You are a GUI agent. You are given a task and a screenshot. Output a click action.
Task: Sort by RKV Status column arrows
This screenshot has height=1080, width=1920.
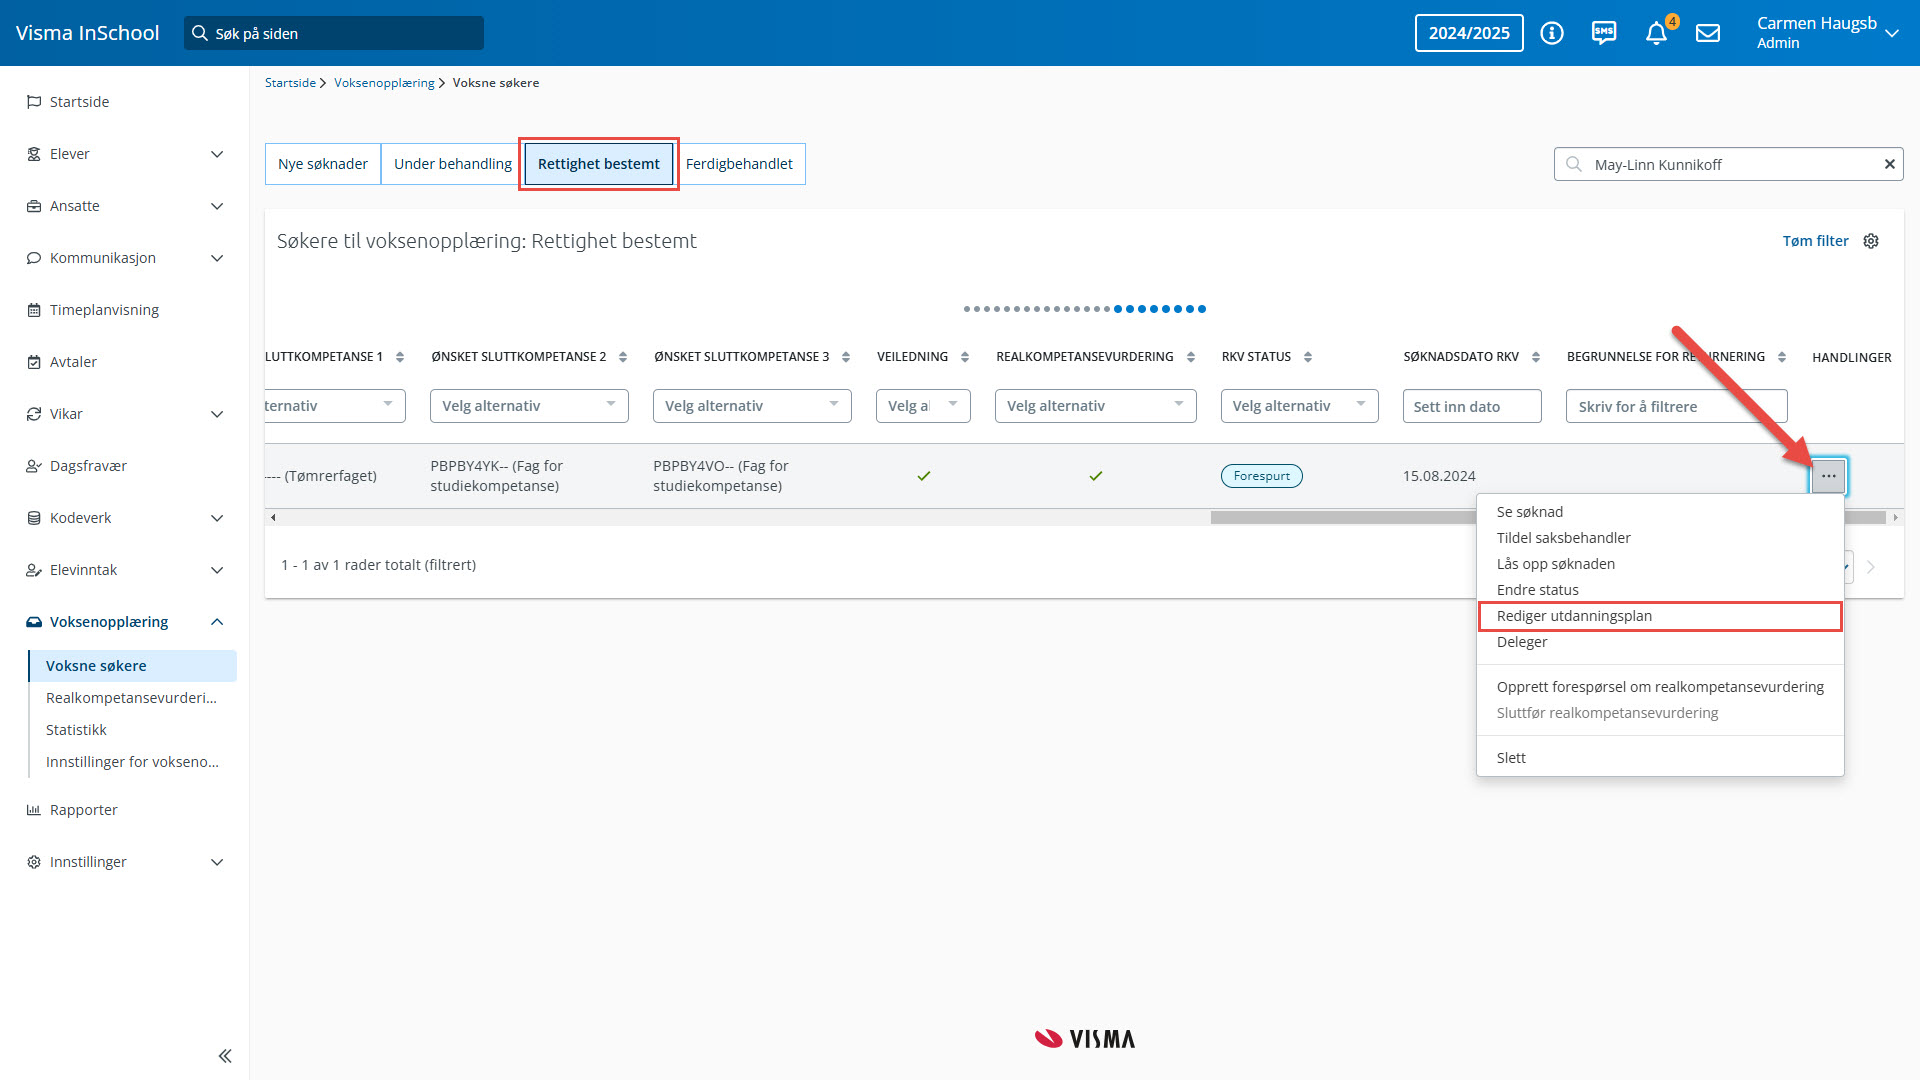(x=1308, y=357)
